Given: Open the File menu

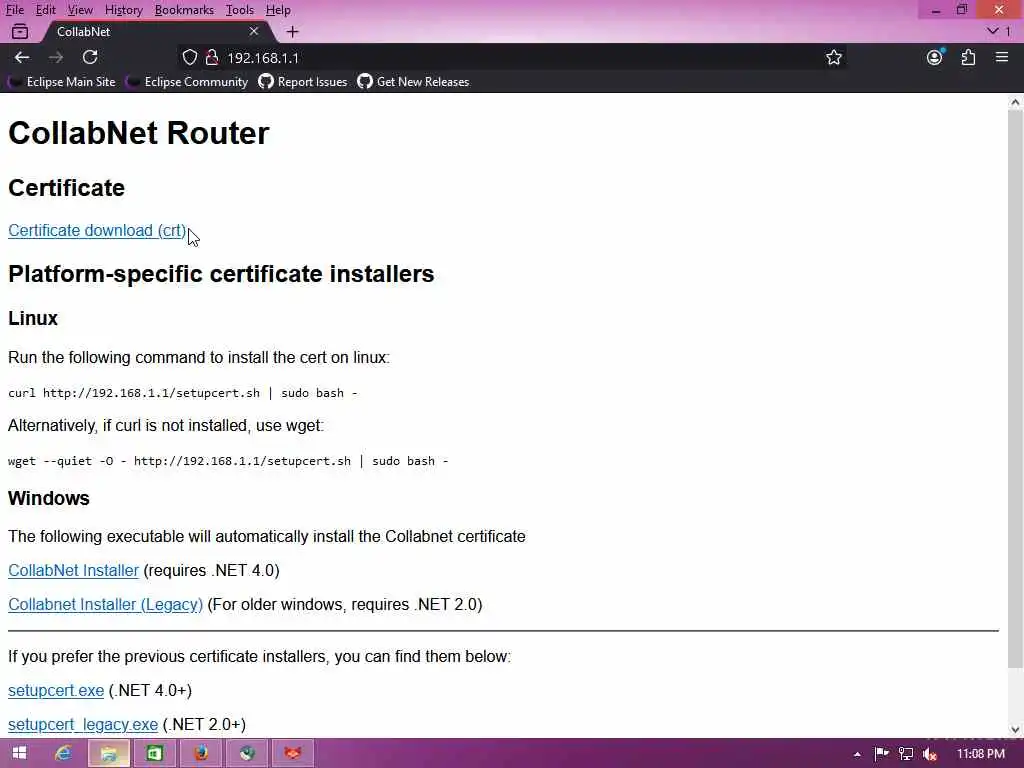Looking at the screenshot, I should (14, 10).
